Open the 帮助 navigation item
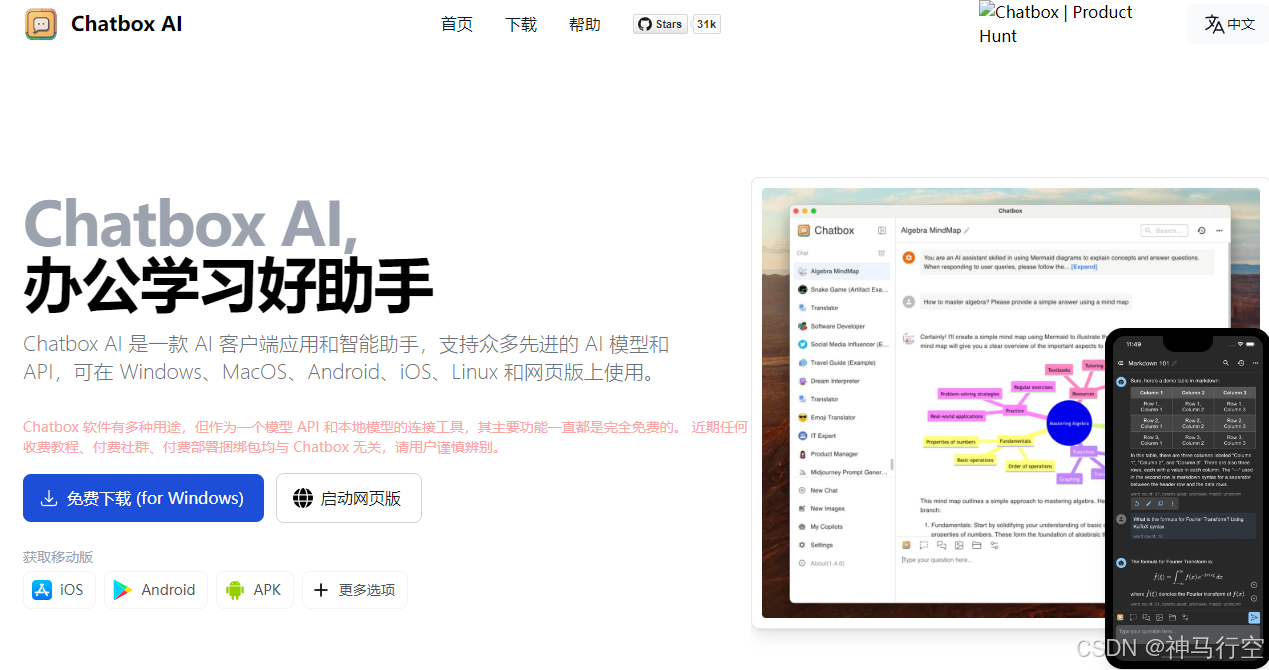 click(x=585, y=24)
